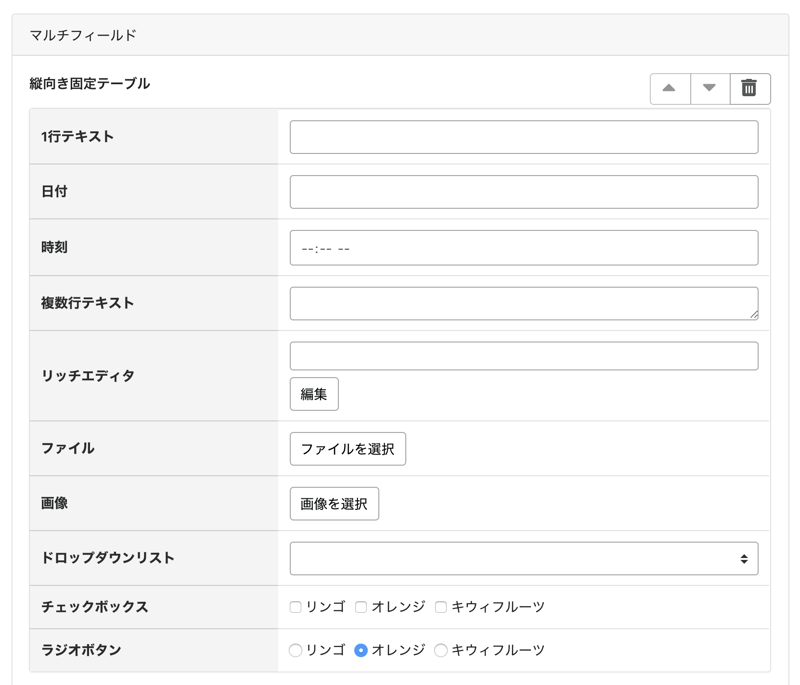Click the リッチエディタ text field
Viewport: 800px width, 685px height.
[523, 356]
